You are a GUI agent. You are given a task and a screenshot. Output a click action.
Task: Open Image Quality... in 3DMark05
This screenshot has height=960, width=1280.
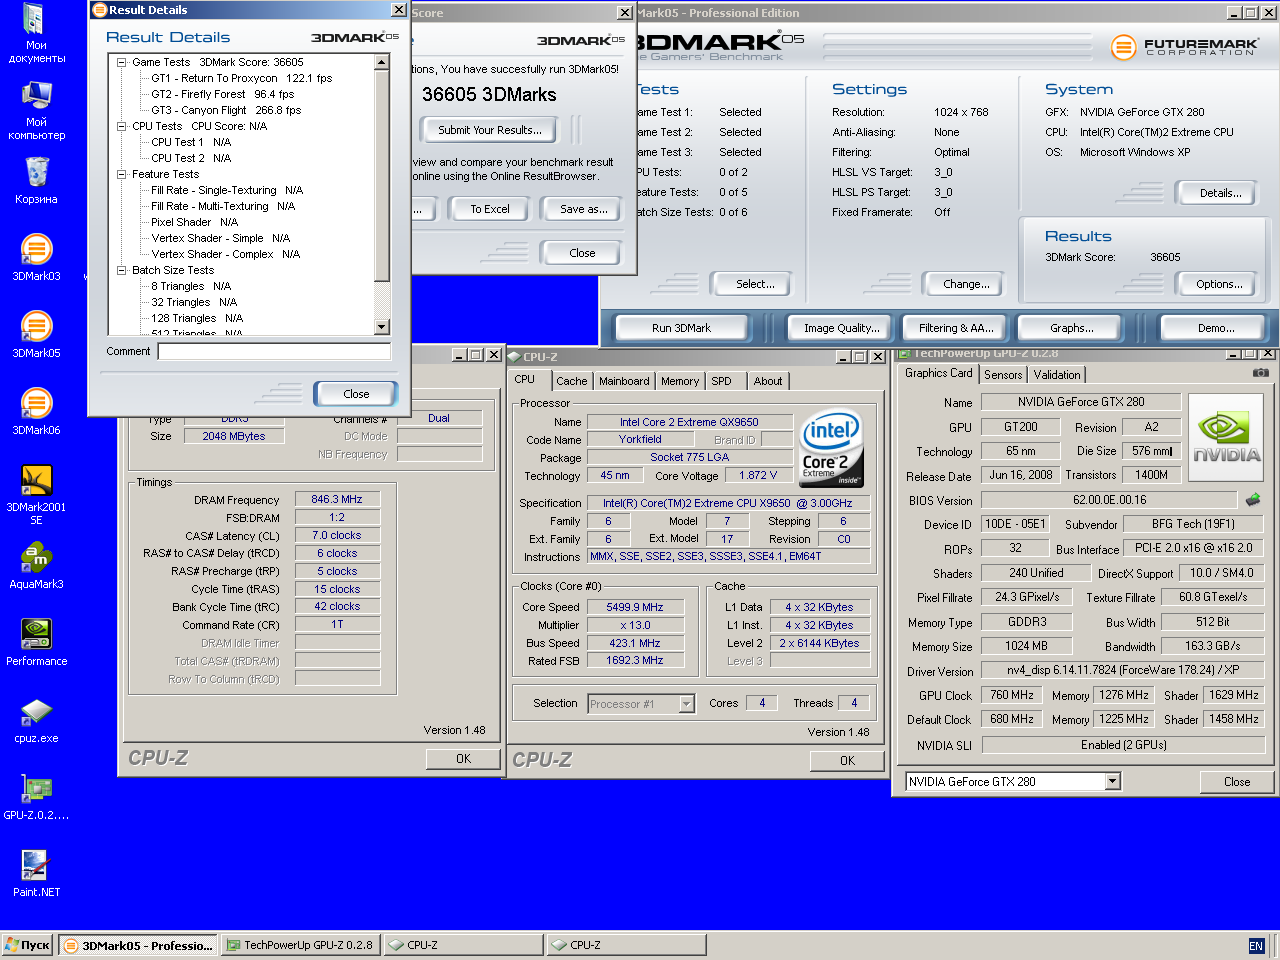pos(842,328)
